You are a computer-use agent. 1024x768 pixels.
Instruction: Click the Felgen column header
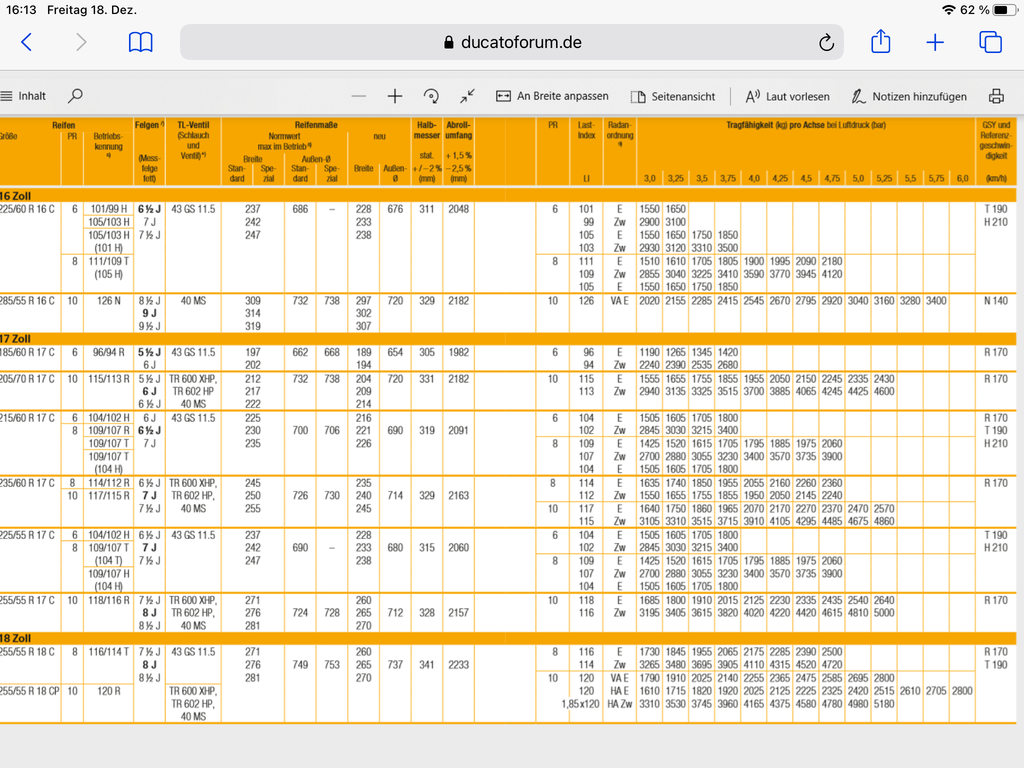pos(149,125)
